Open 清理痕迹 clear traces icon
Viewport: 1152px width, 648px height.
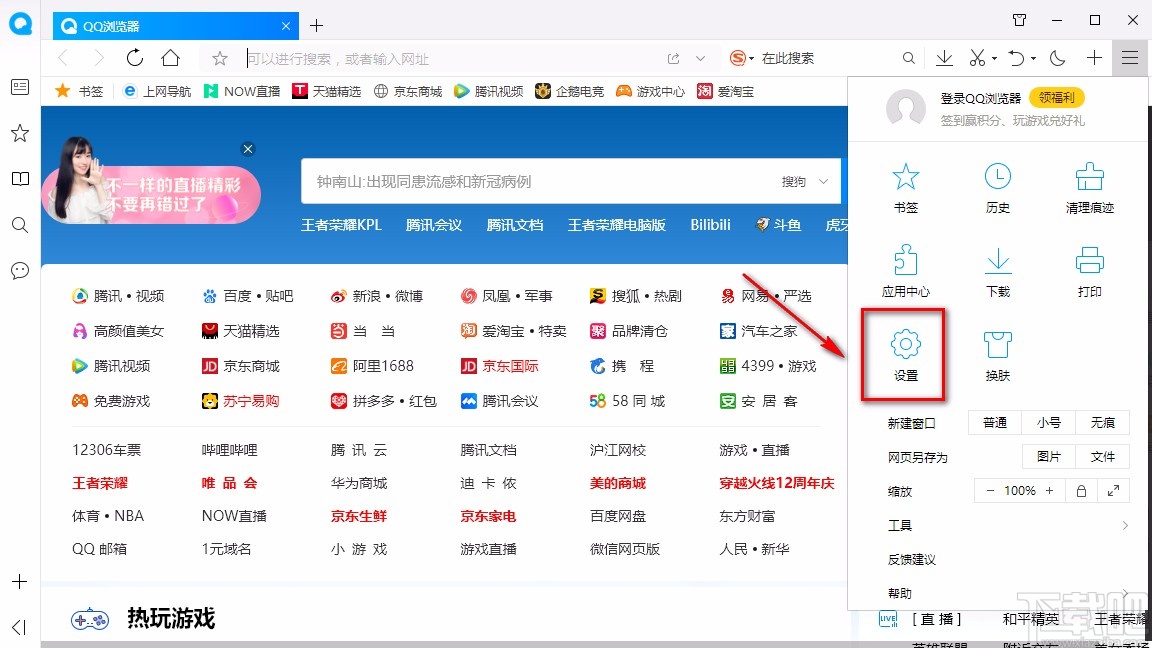(x=1090, y=188)
